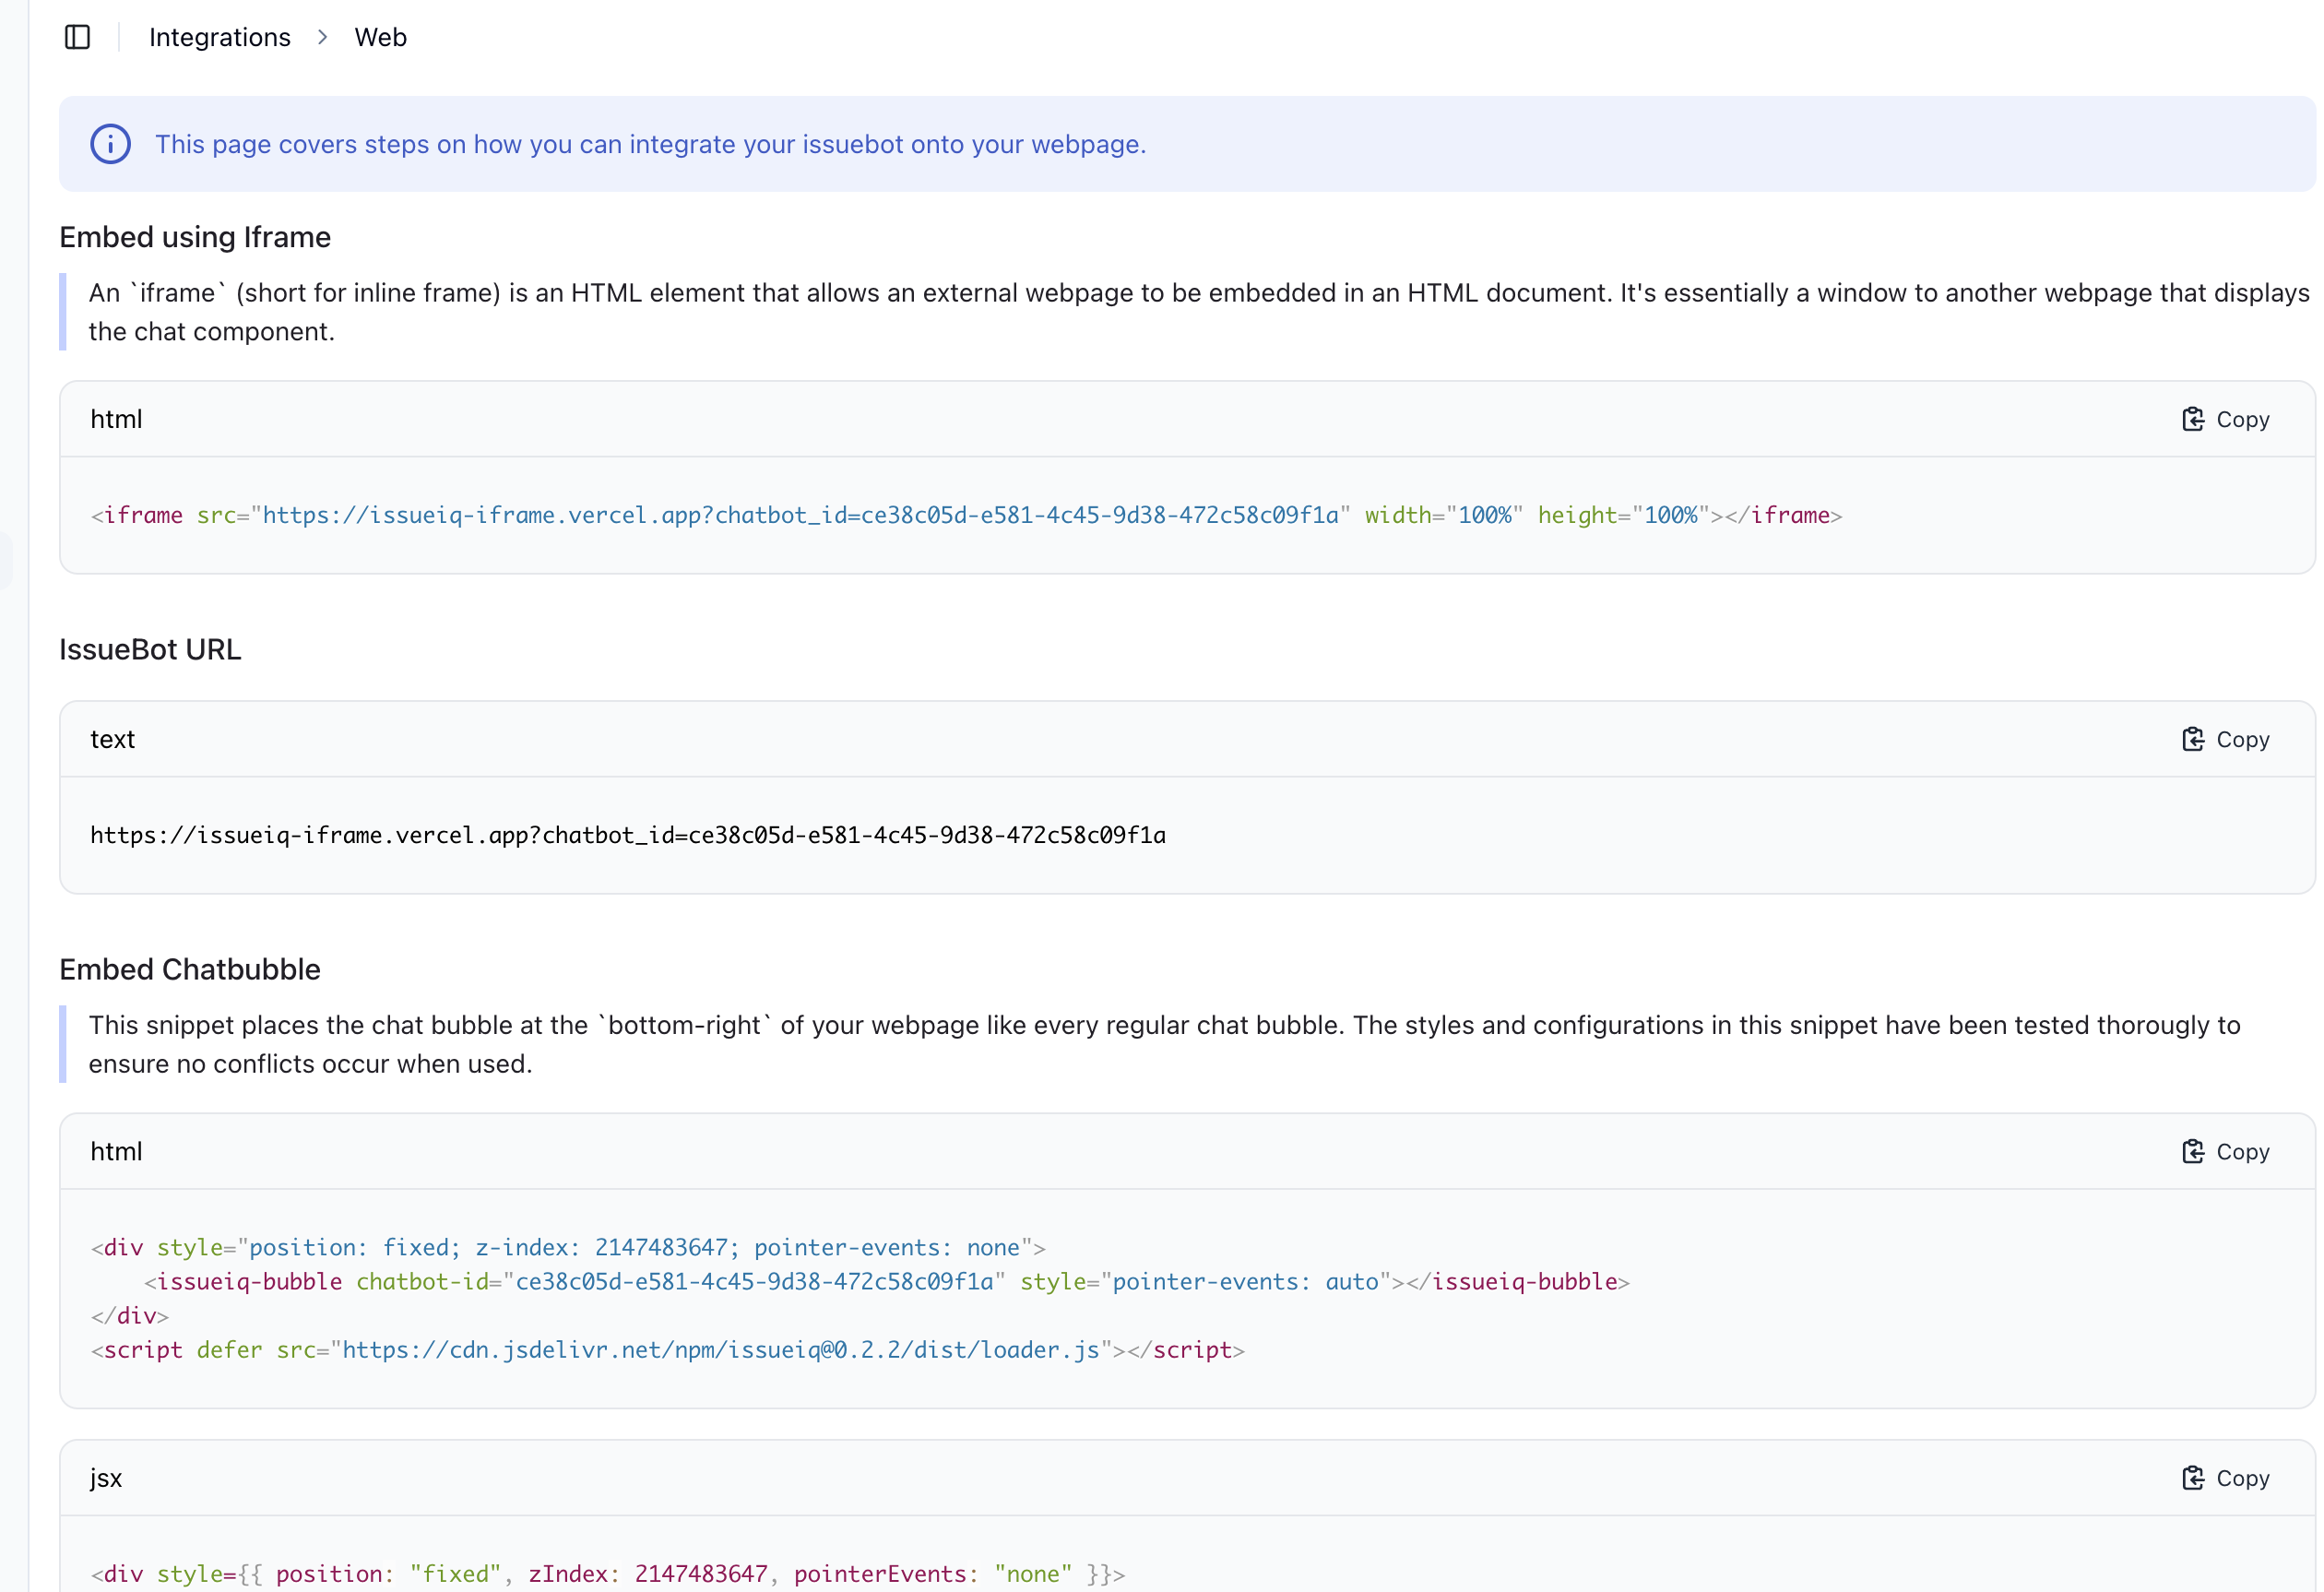Screen dimensions: 2324x1592
Task: Click the iframe description paragraph
Action: pyautogui.click(x=1198, y=312)
